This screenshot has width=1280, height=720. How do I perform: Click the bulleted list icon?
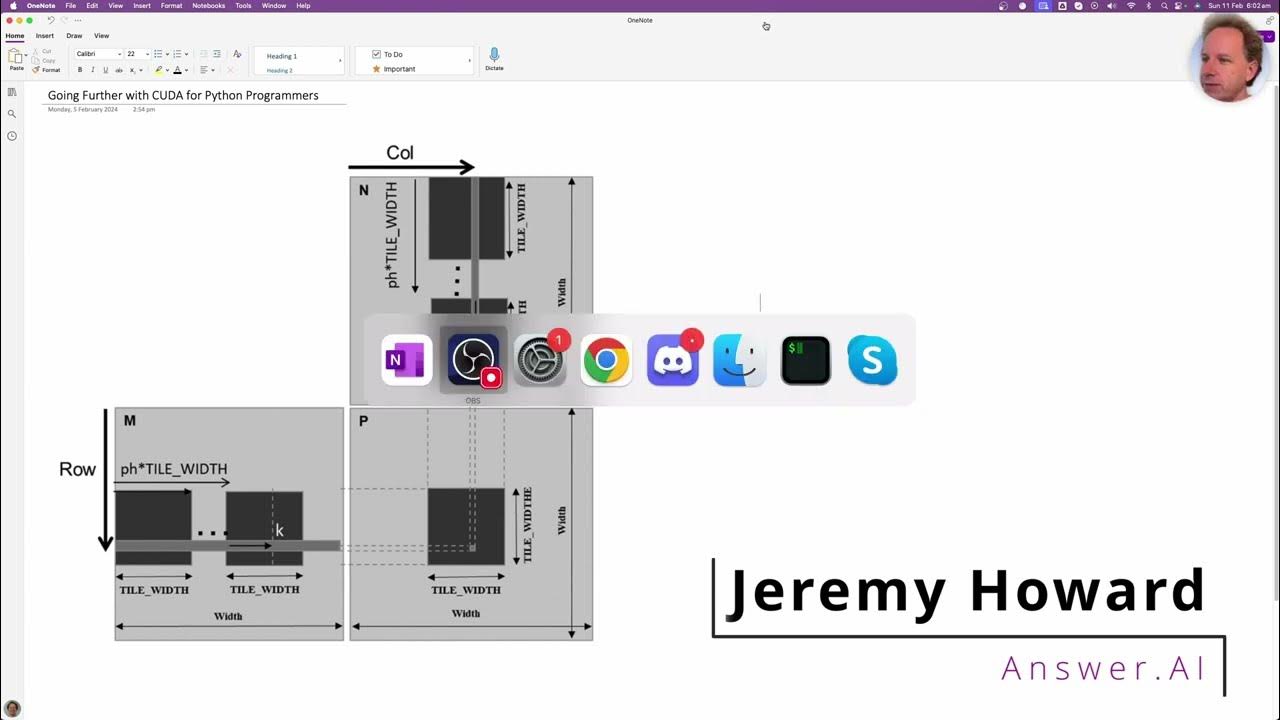point(157,54)
